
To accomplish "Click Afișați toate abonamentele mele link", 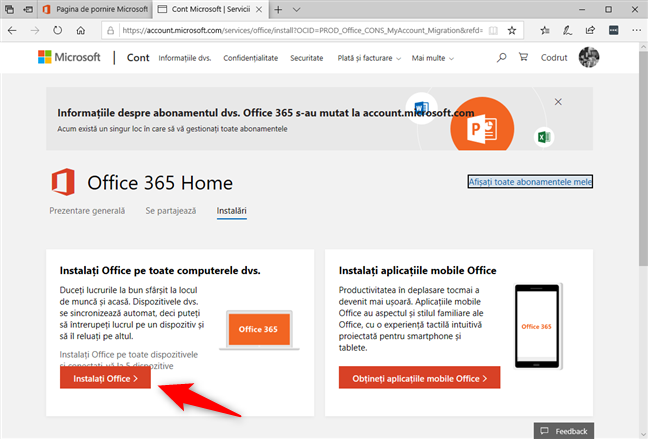I will (x=530, y=182).
